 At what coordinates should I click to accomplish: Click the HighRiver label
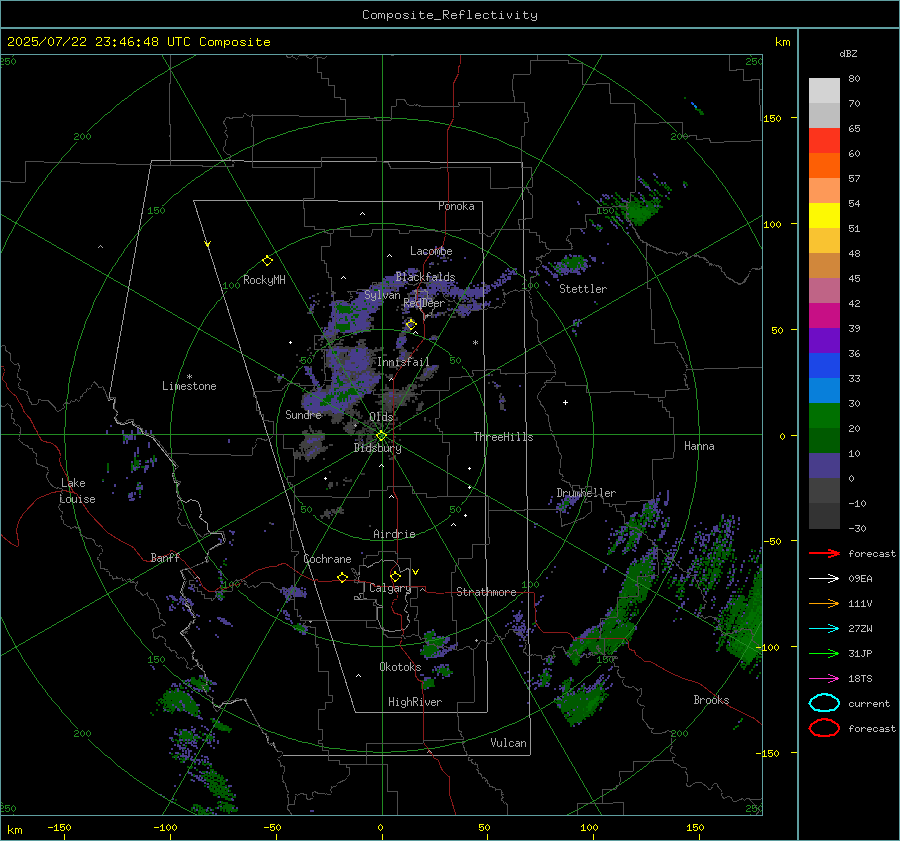coord(415,702)
